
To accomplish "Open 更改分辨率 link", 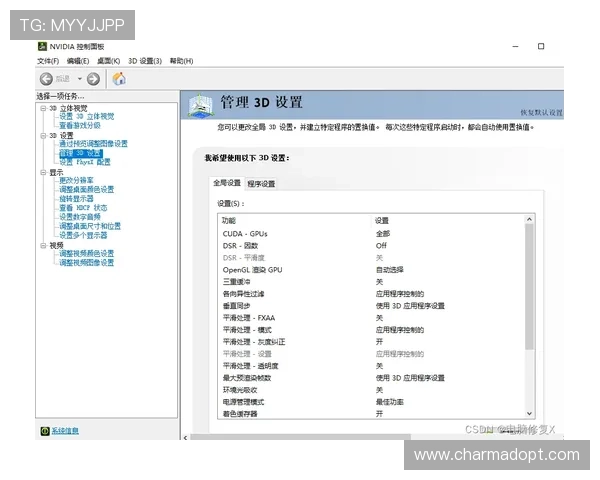I will pyautogui.click(x=76, y=180).
